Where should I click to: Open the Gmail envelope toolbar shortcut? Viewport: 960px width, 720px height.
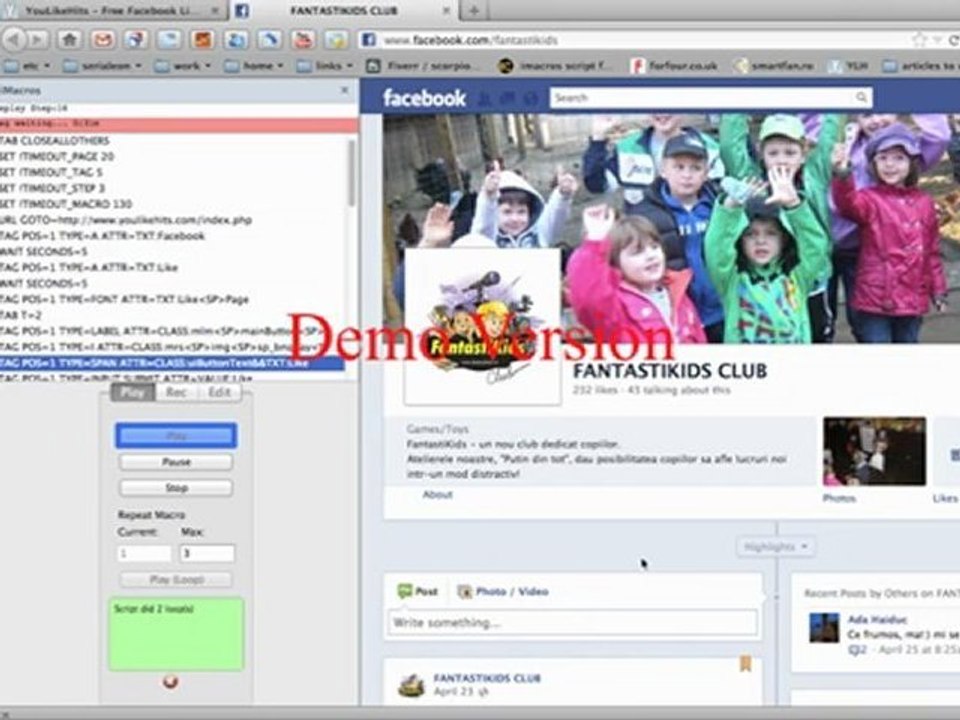[103, 40]
